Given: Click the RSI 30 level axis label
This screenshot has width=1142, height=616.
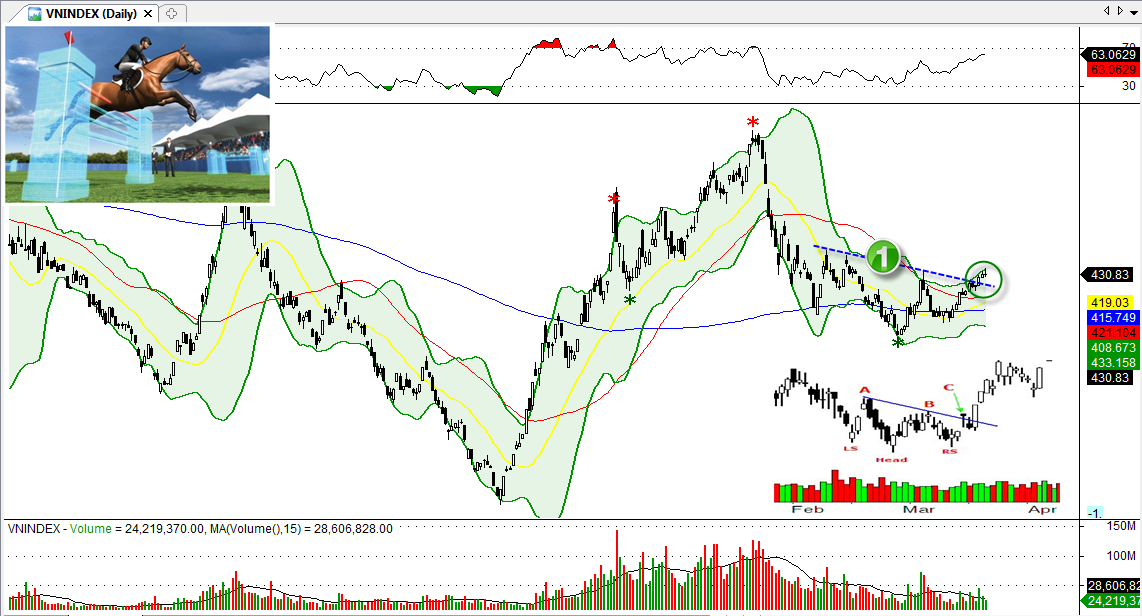Looking at the screenshot, I should point(1128,86).
